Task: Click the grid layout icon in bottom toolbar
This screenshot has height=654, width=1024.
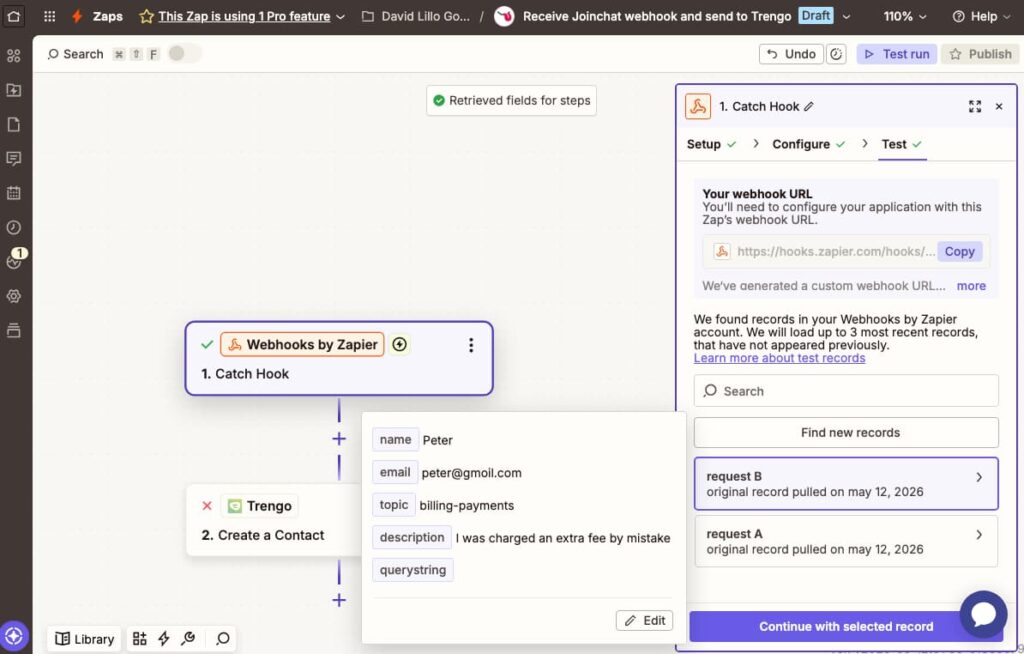Action: (140, 638)
